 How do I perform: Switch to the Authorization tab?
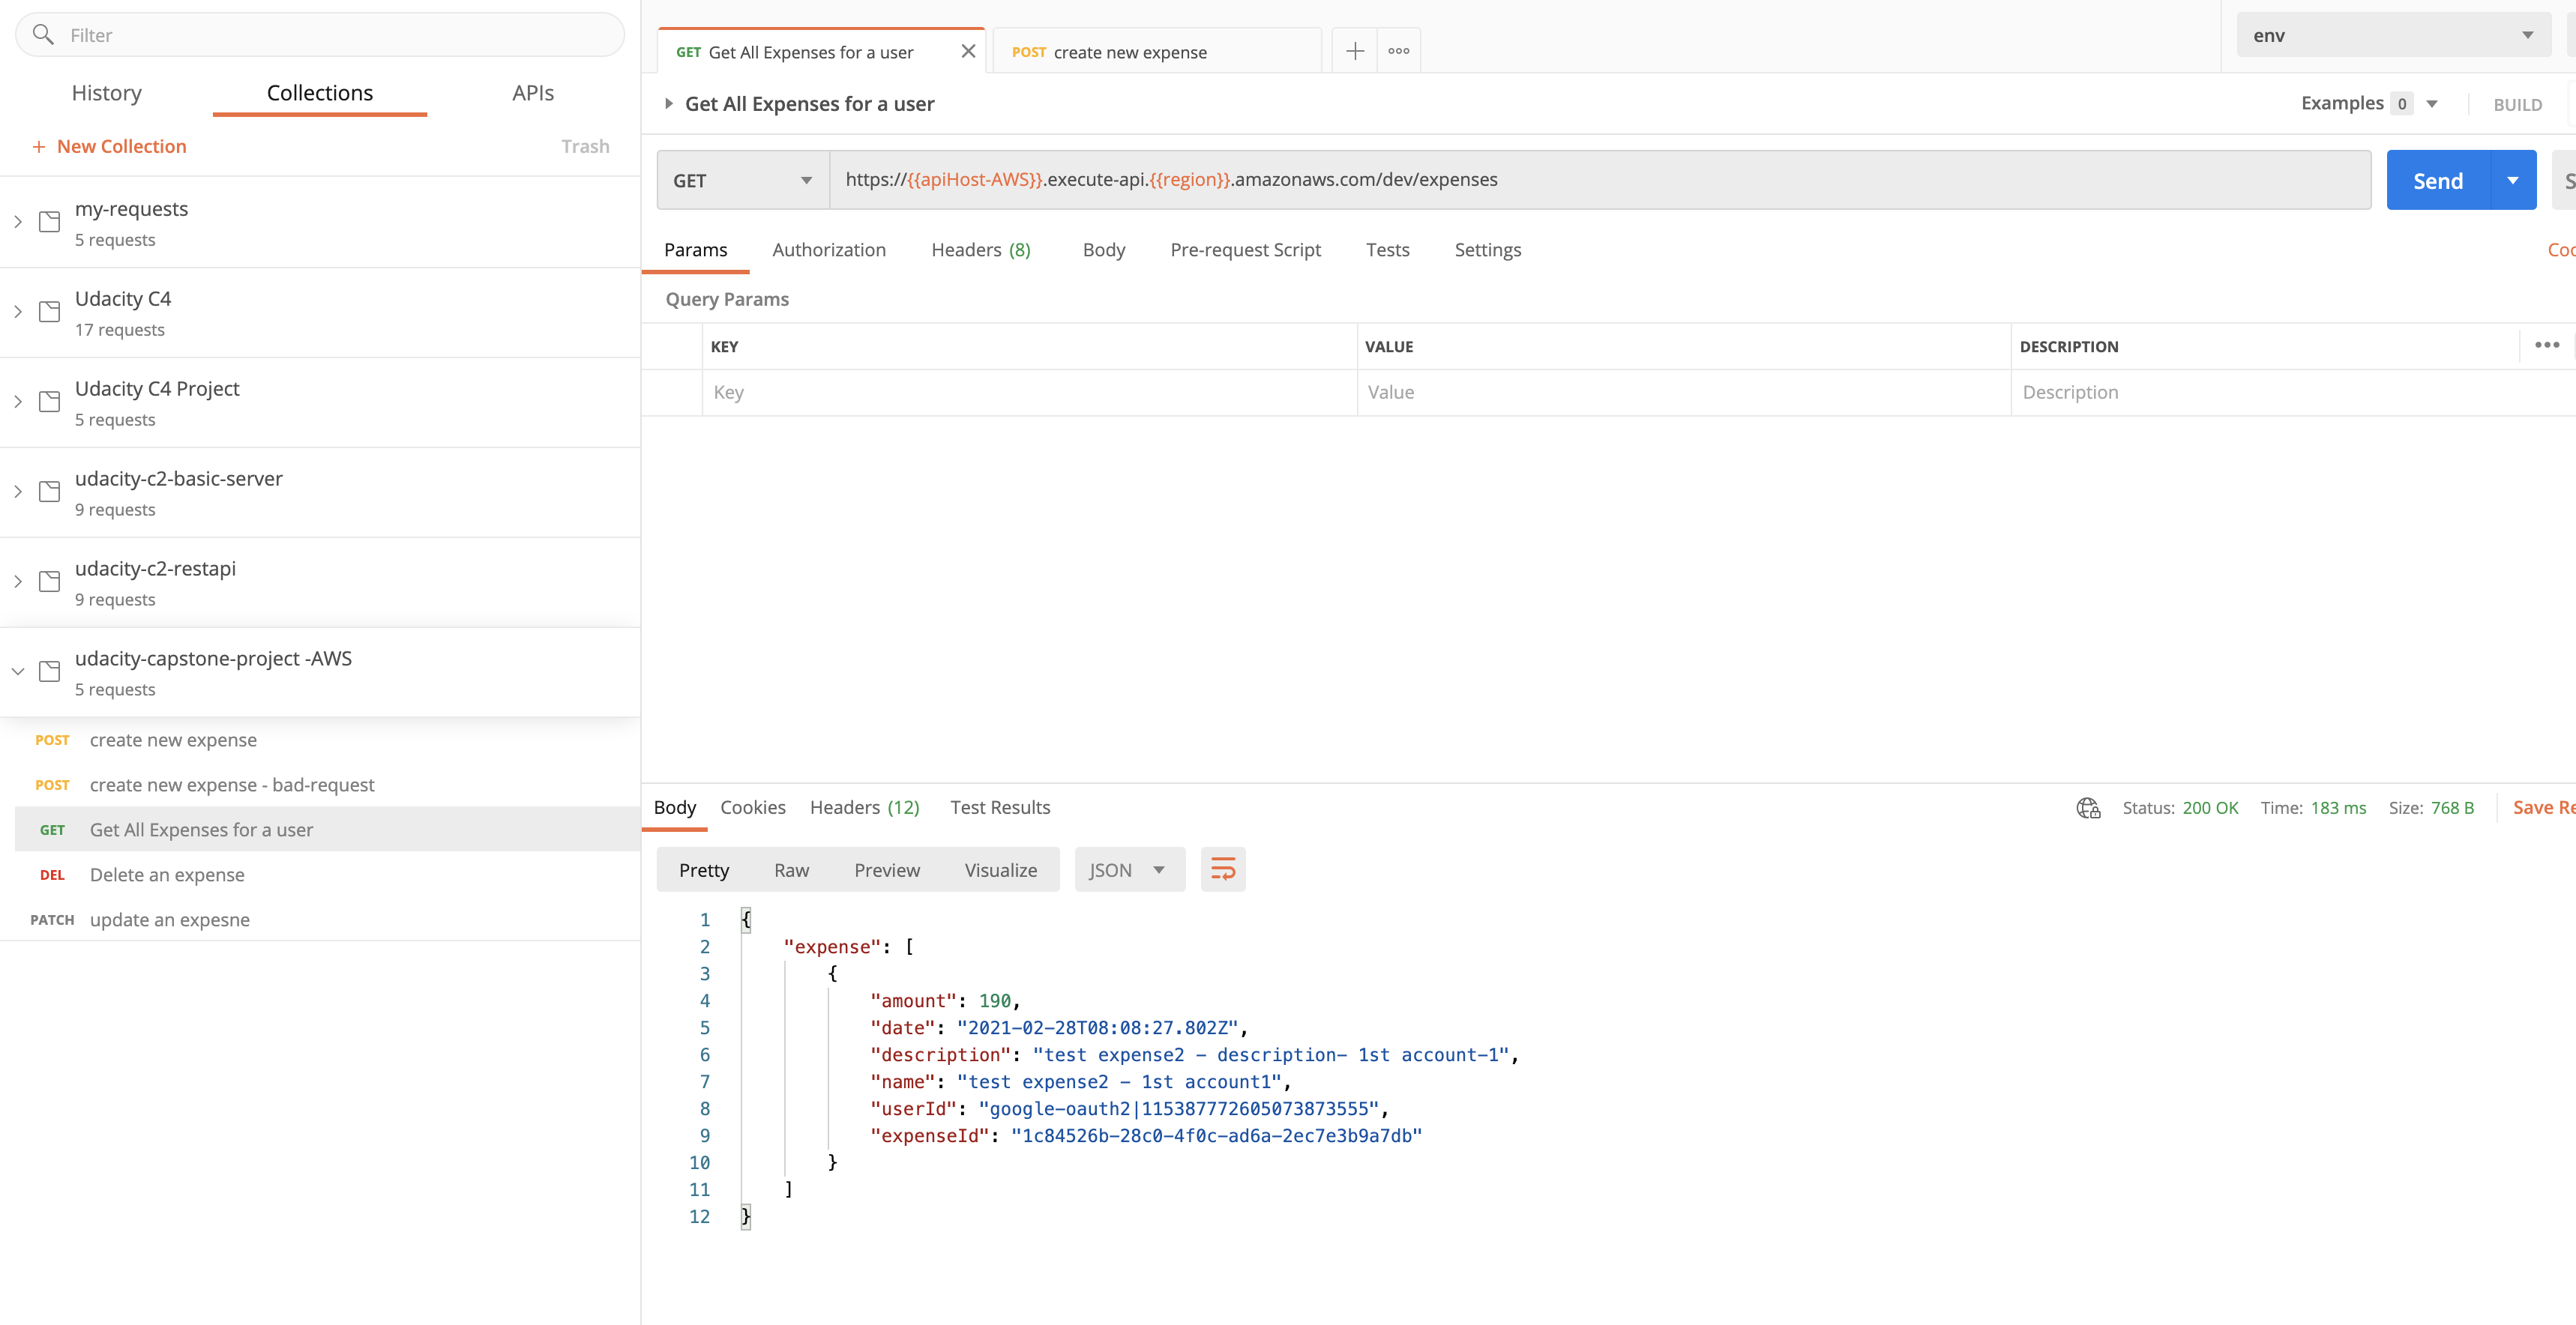point(828,250)
